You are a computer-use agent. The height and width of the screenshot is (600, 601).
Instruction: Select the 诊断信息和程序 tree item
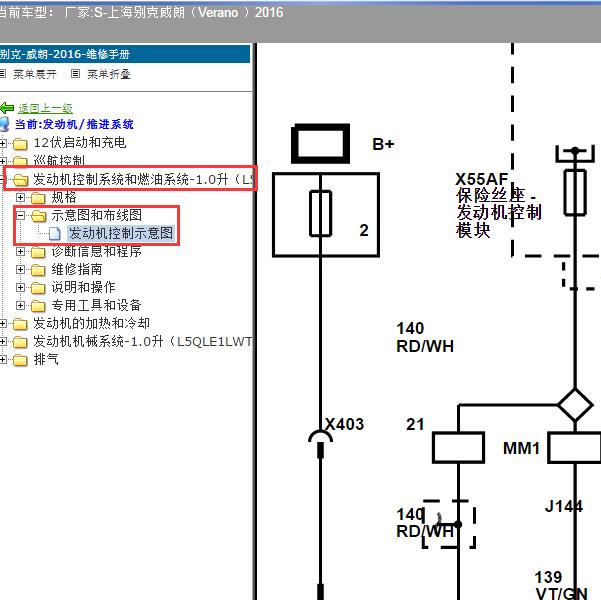coord(97,251)
